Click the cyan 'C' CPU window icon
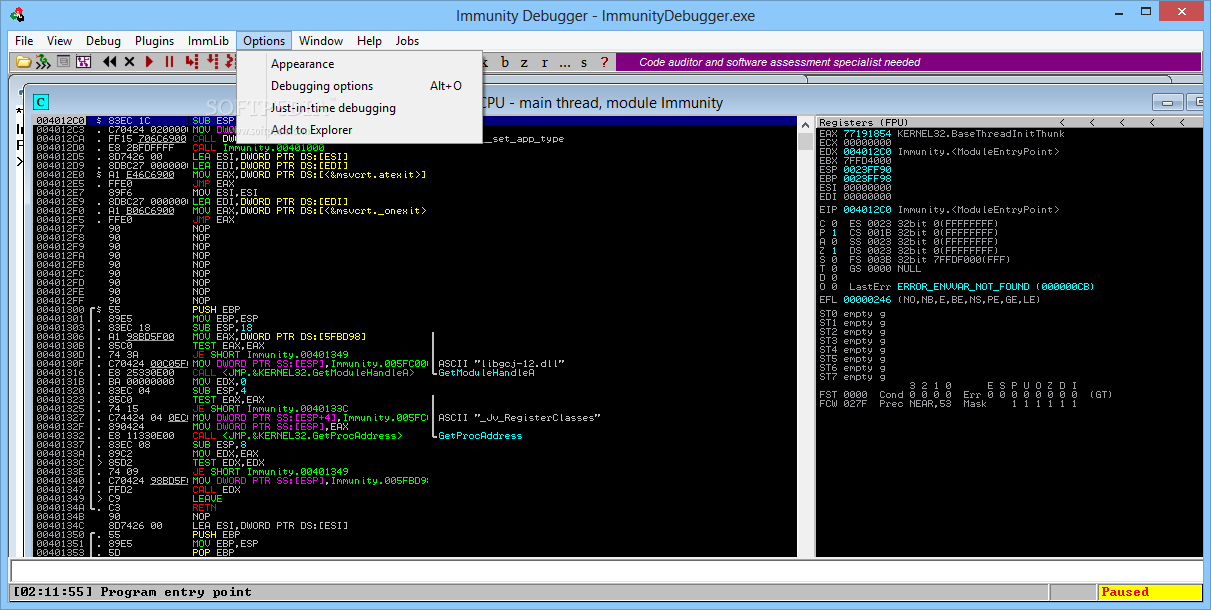1211x610 pixels. tap(41, 101)
